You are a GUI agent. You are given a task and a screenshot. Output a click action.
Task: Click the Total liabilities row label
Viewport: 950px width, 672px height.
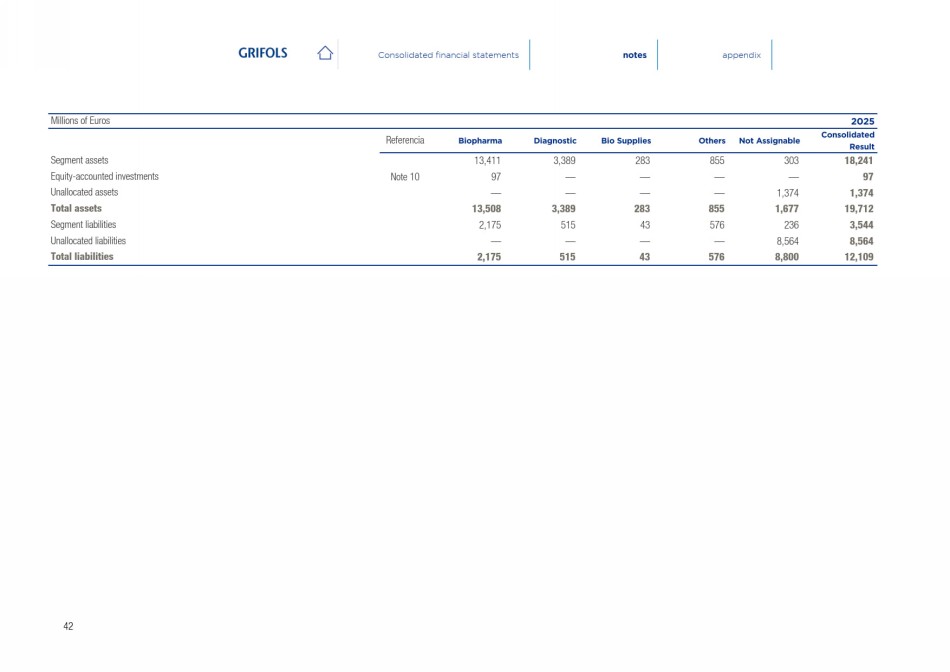point(82,256)
